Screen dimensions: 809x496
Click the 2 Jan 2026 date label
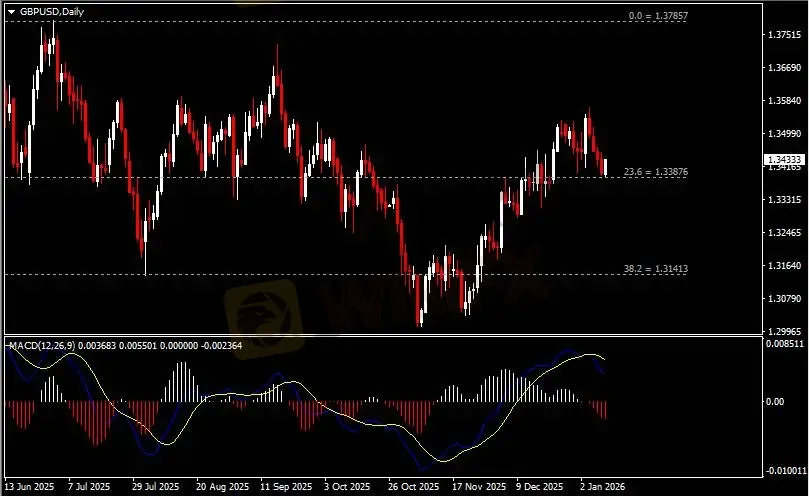(x=602, y=487)
